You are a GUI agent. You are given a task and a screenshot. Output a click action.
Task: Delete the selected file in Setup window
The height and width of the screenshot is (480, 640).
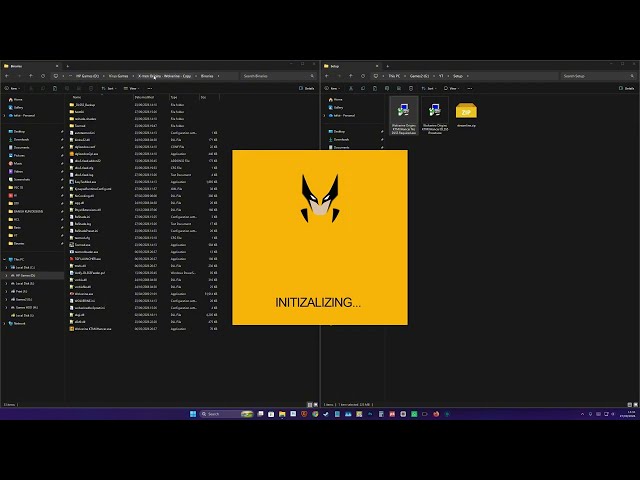(411, 88)
